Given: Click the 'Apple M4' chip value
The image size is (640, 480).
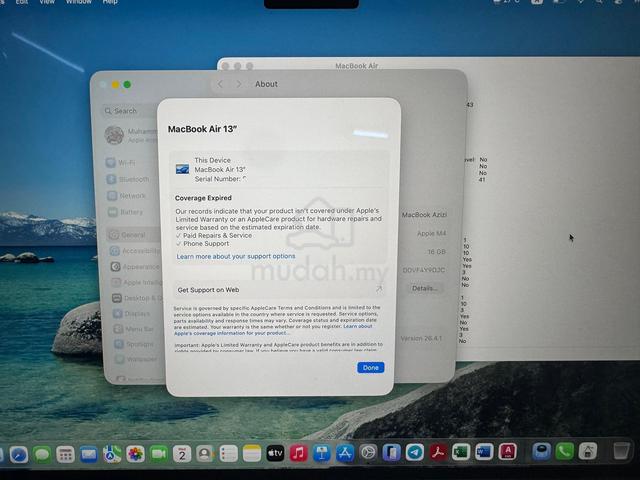Looking at the screenshot, I should (431, 233).
